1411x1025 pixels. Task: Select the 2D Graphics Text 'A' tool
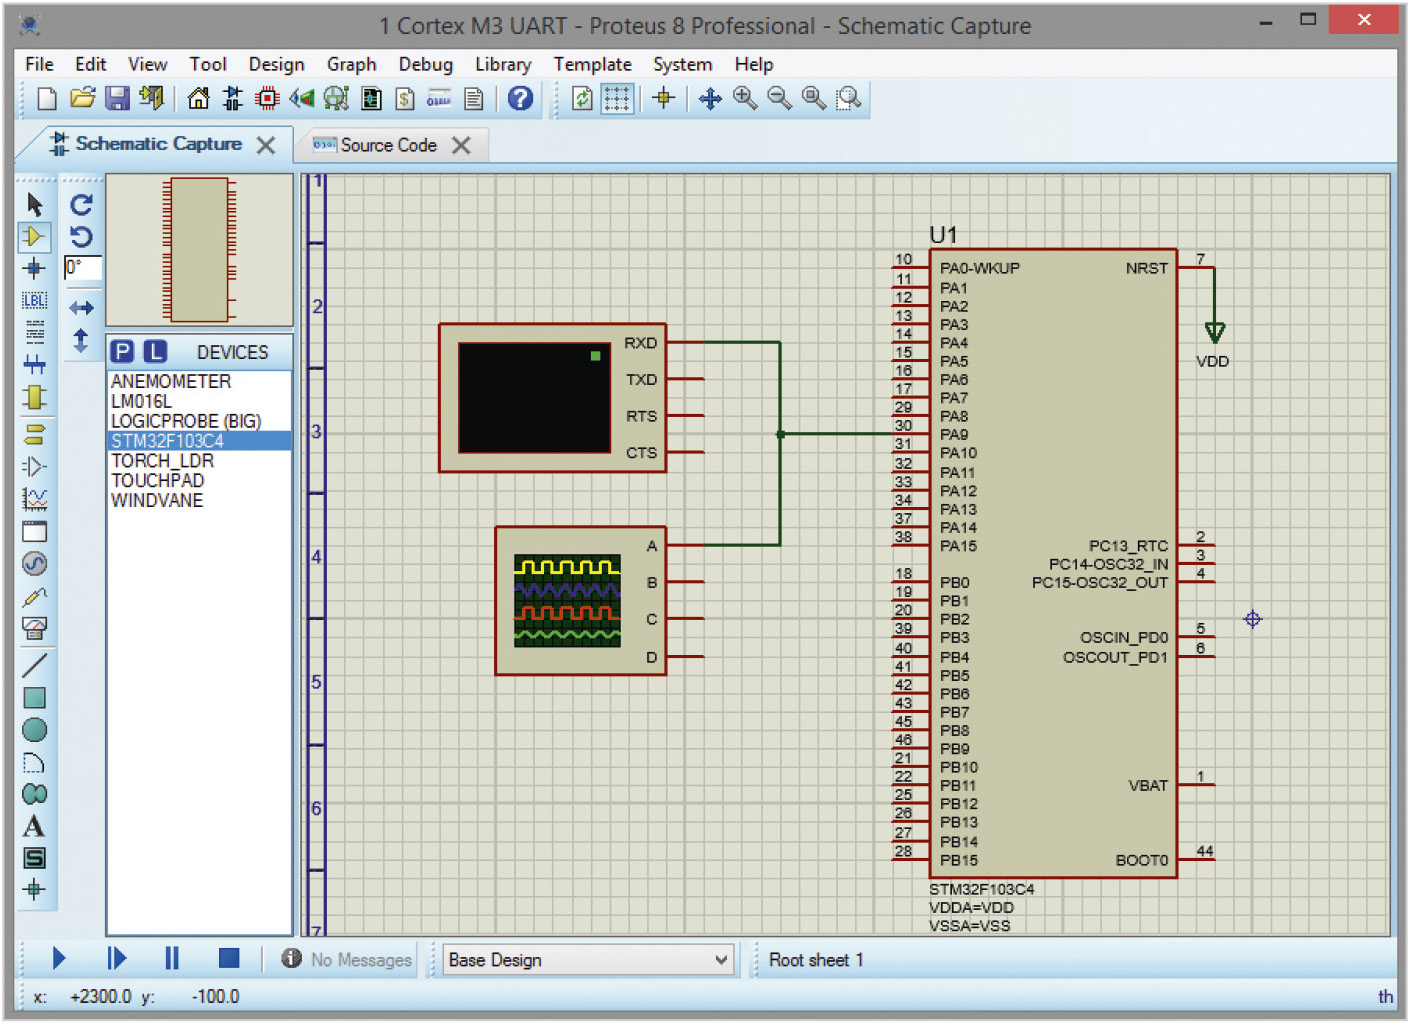[35, 826]
